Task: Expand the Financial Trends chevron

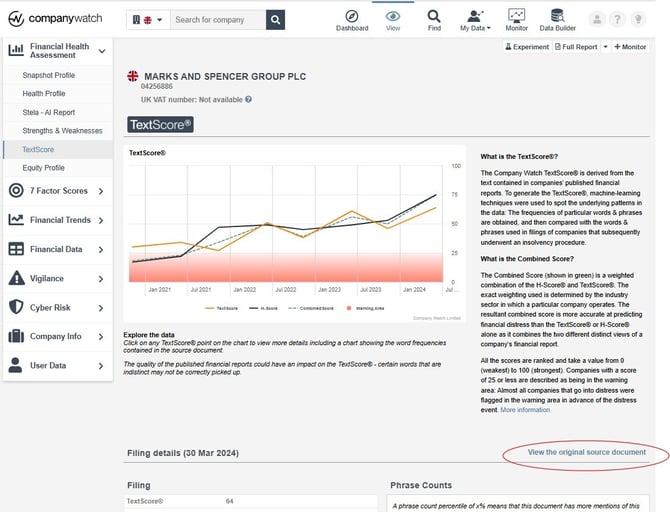Action: coord(101,220)
